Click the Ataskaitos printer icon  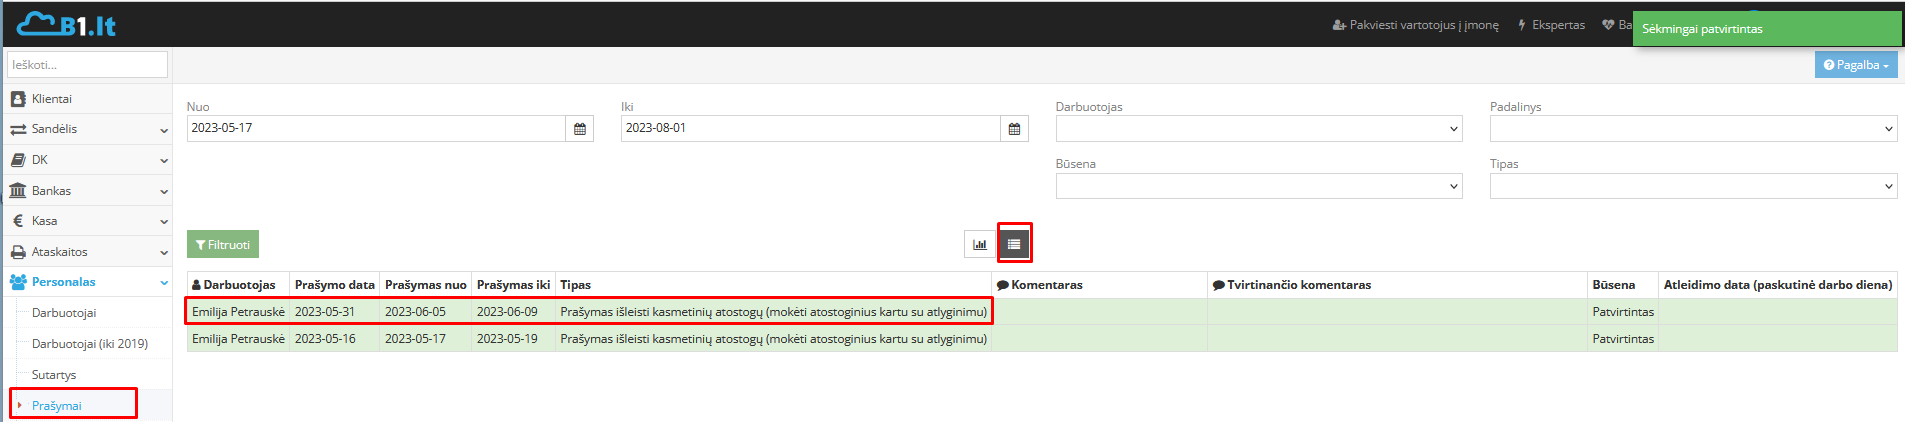coord(18,252)
